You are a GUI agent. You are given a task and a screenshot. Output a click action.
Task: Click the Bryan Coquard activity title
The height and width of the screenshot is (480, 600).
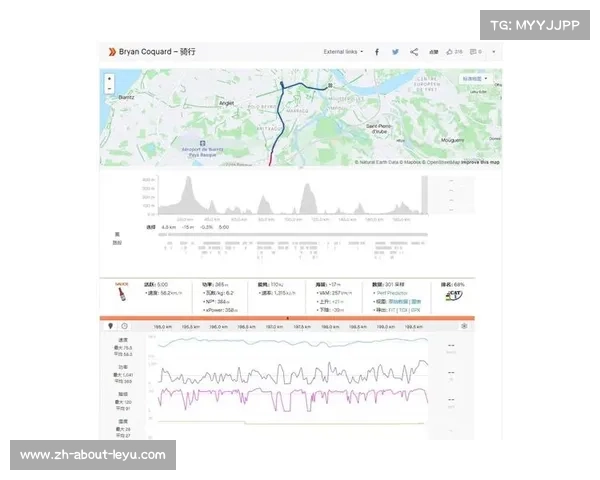157,52
